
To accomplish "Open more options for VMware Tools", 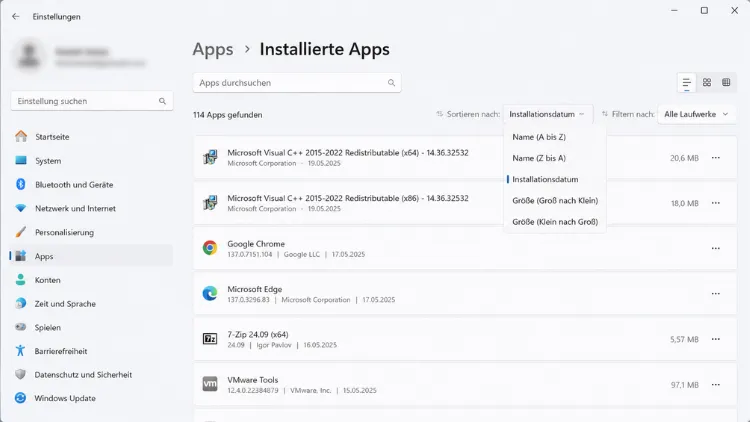I will point(716,384).
